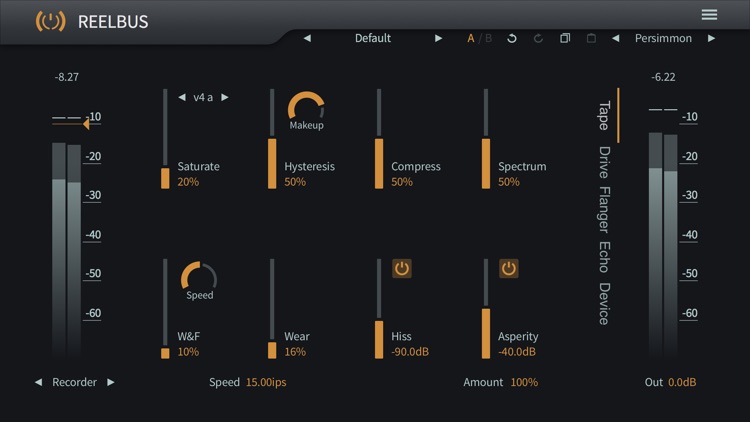The image size is (750, 422).
Task: Click the Asperity level slider bar
Action: pos(486,309)
